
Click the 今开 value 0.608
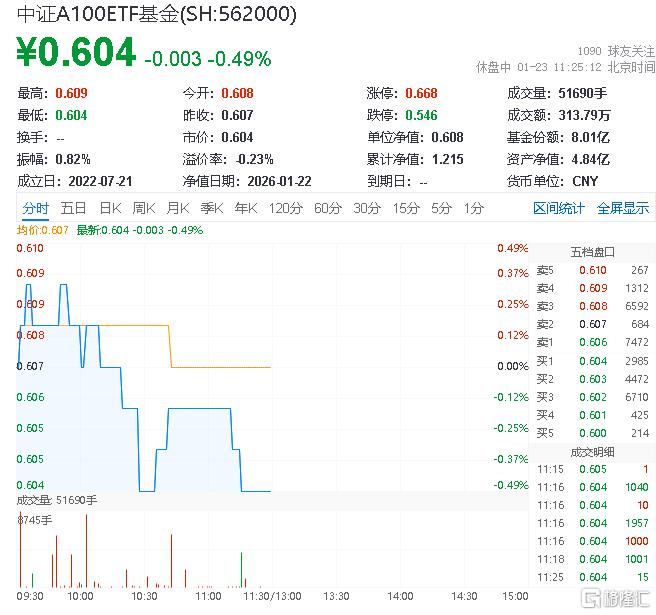238,93
